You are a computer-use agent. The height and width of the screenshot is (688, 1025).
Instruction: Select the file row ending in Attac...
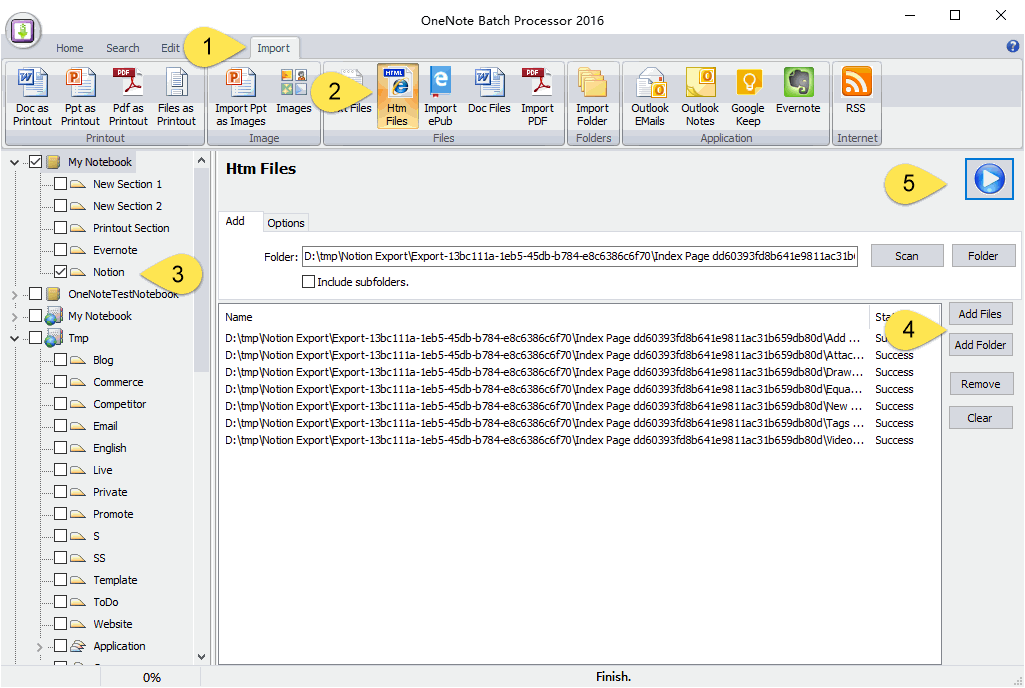(x=579, y=355)
